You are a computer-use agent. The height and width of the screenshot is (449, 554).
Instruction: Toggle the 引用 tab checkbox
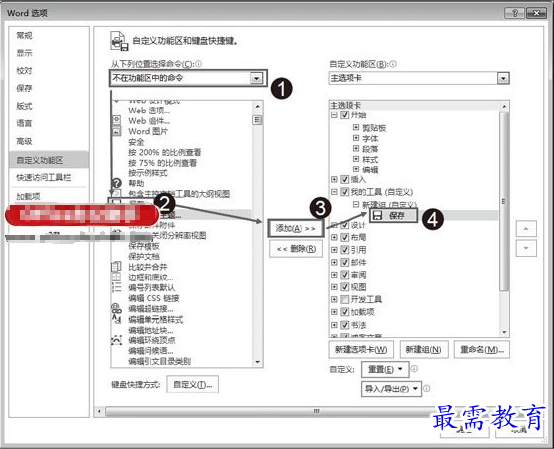point(344,250)
